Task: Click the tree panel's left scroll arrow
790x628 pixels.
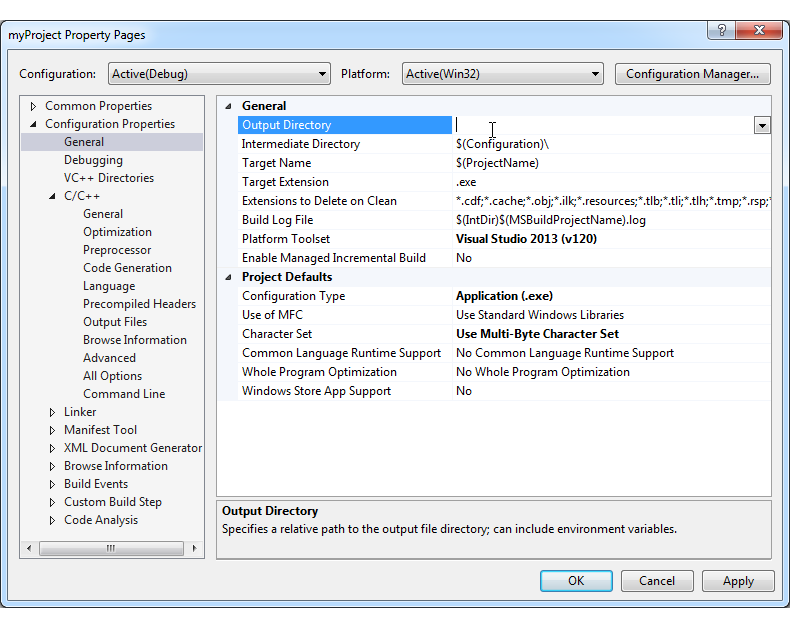Action: click(29, 548)
